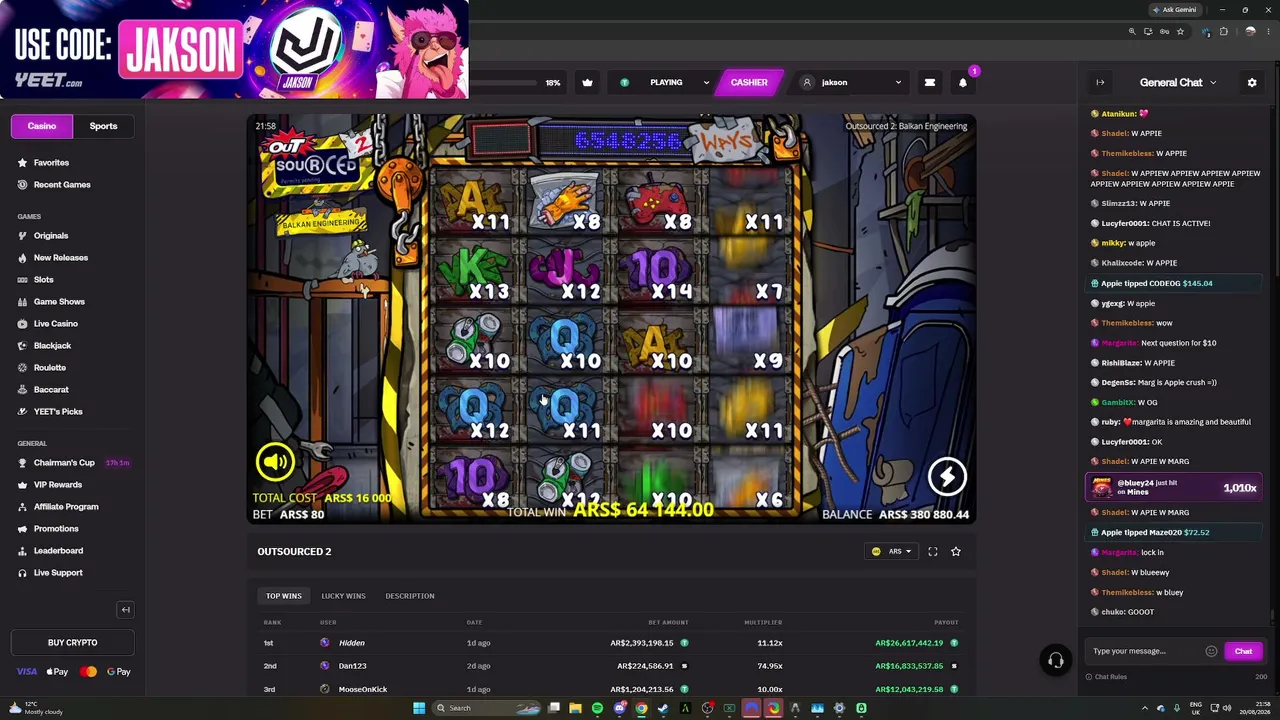Open Blackjack games
This screenshot has width=1280, height=720.
pyautogui.click(x=52, y=346)
